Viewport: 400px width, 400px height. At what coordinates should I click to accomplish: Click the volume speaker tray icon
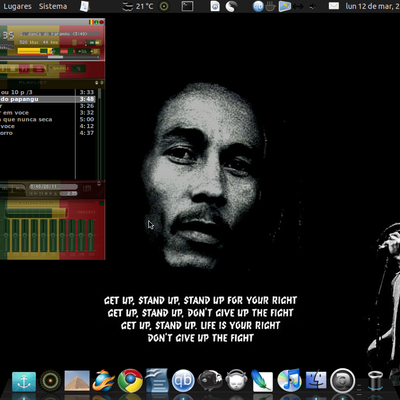313,6
